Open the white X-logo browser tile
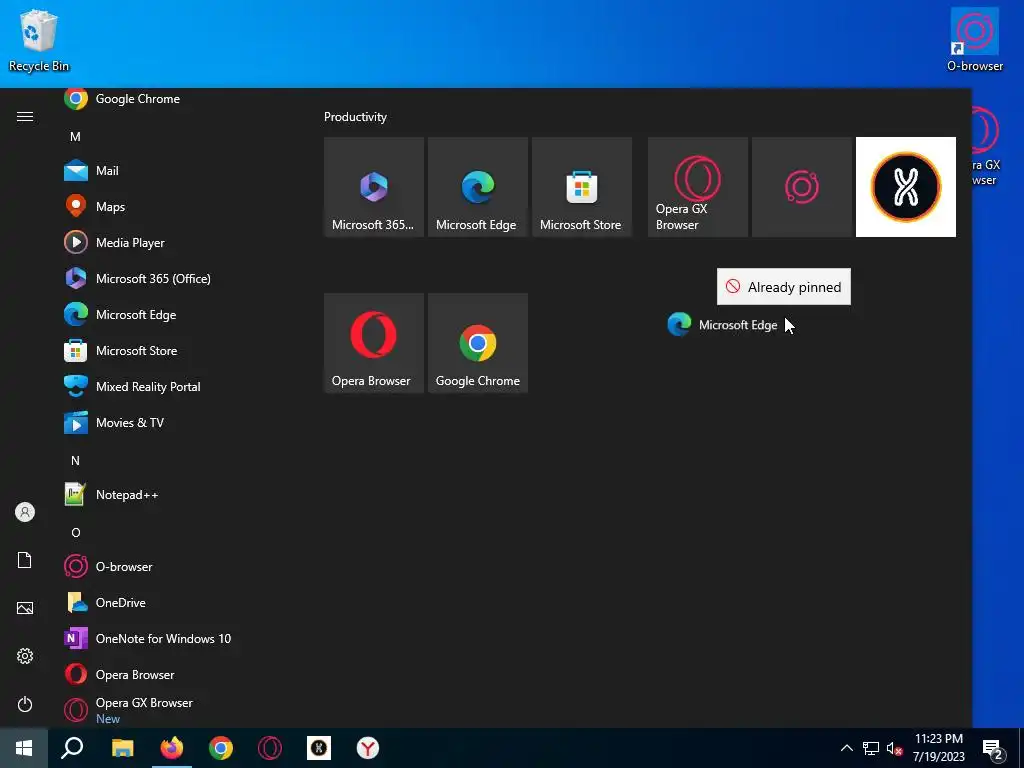 (906, 187)
